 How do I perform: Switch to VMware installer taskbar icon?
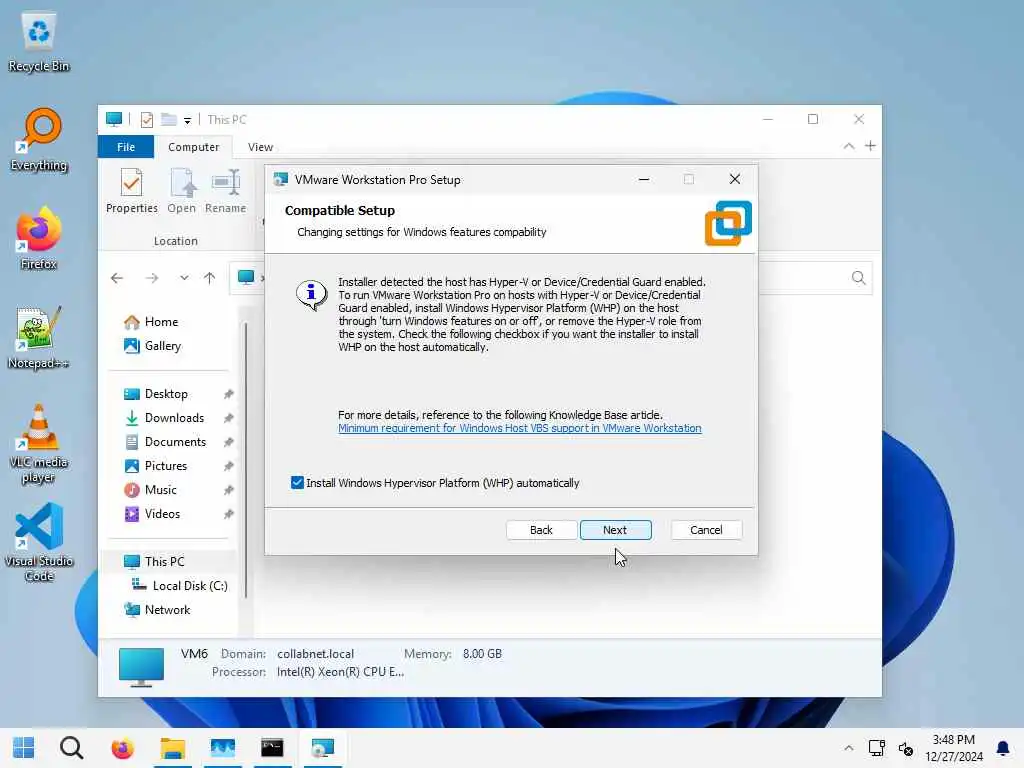(x=323, y=748)
